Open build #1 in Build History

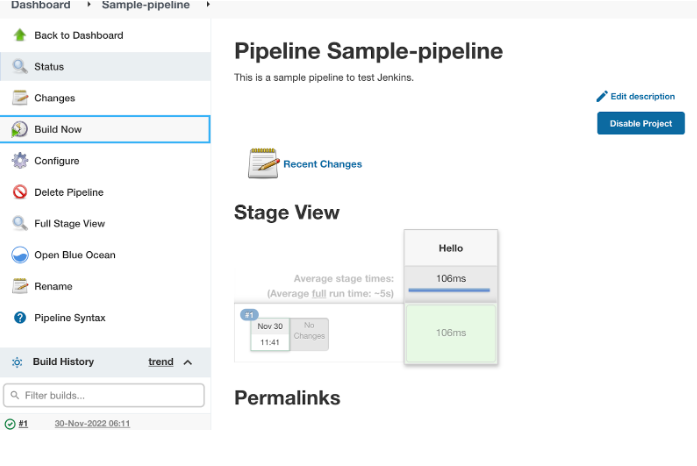pyautogui.click(x=23, y=424)
